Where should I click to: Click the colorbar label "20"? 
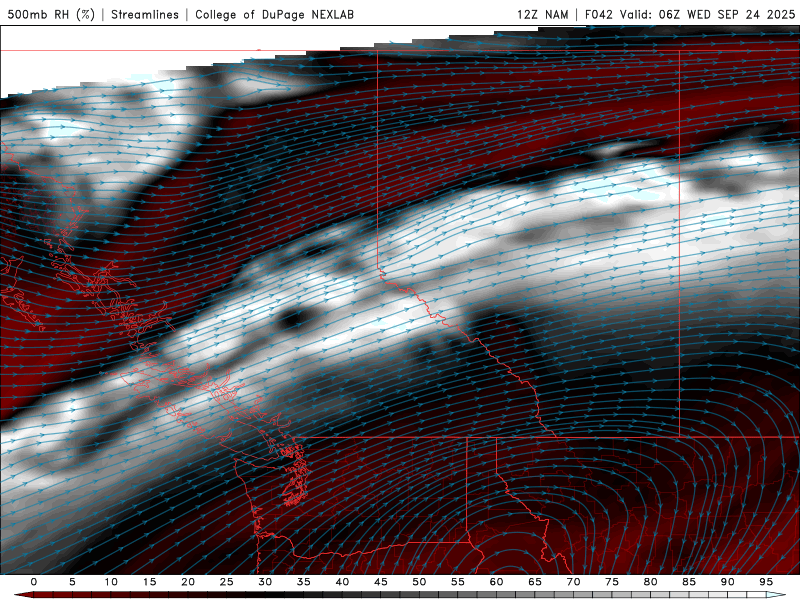(x=188, y=582)
